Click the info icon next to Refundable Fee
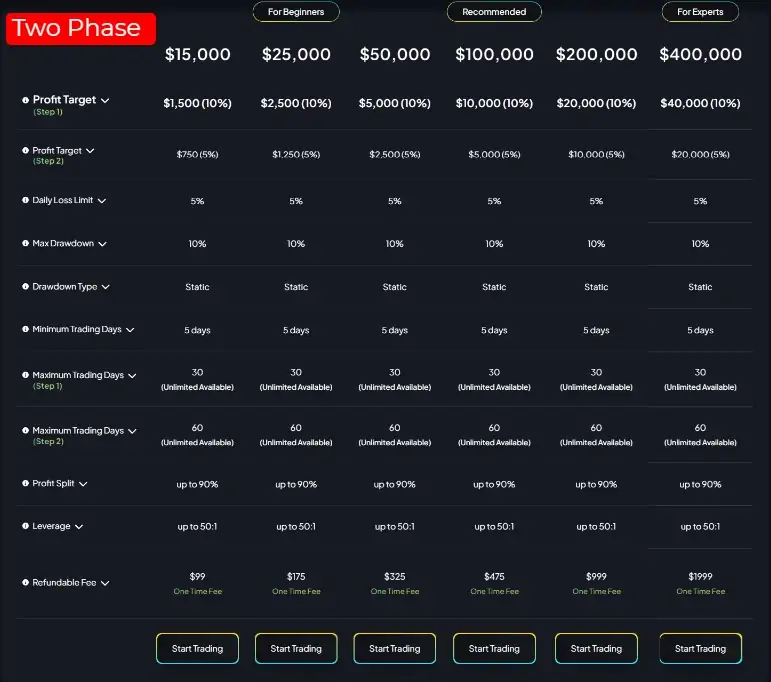The width and height of the screenshot is (771, 682). pos(25,582)
